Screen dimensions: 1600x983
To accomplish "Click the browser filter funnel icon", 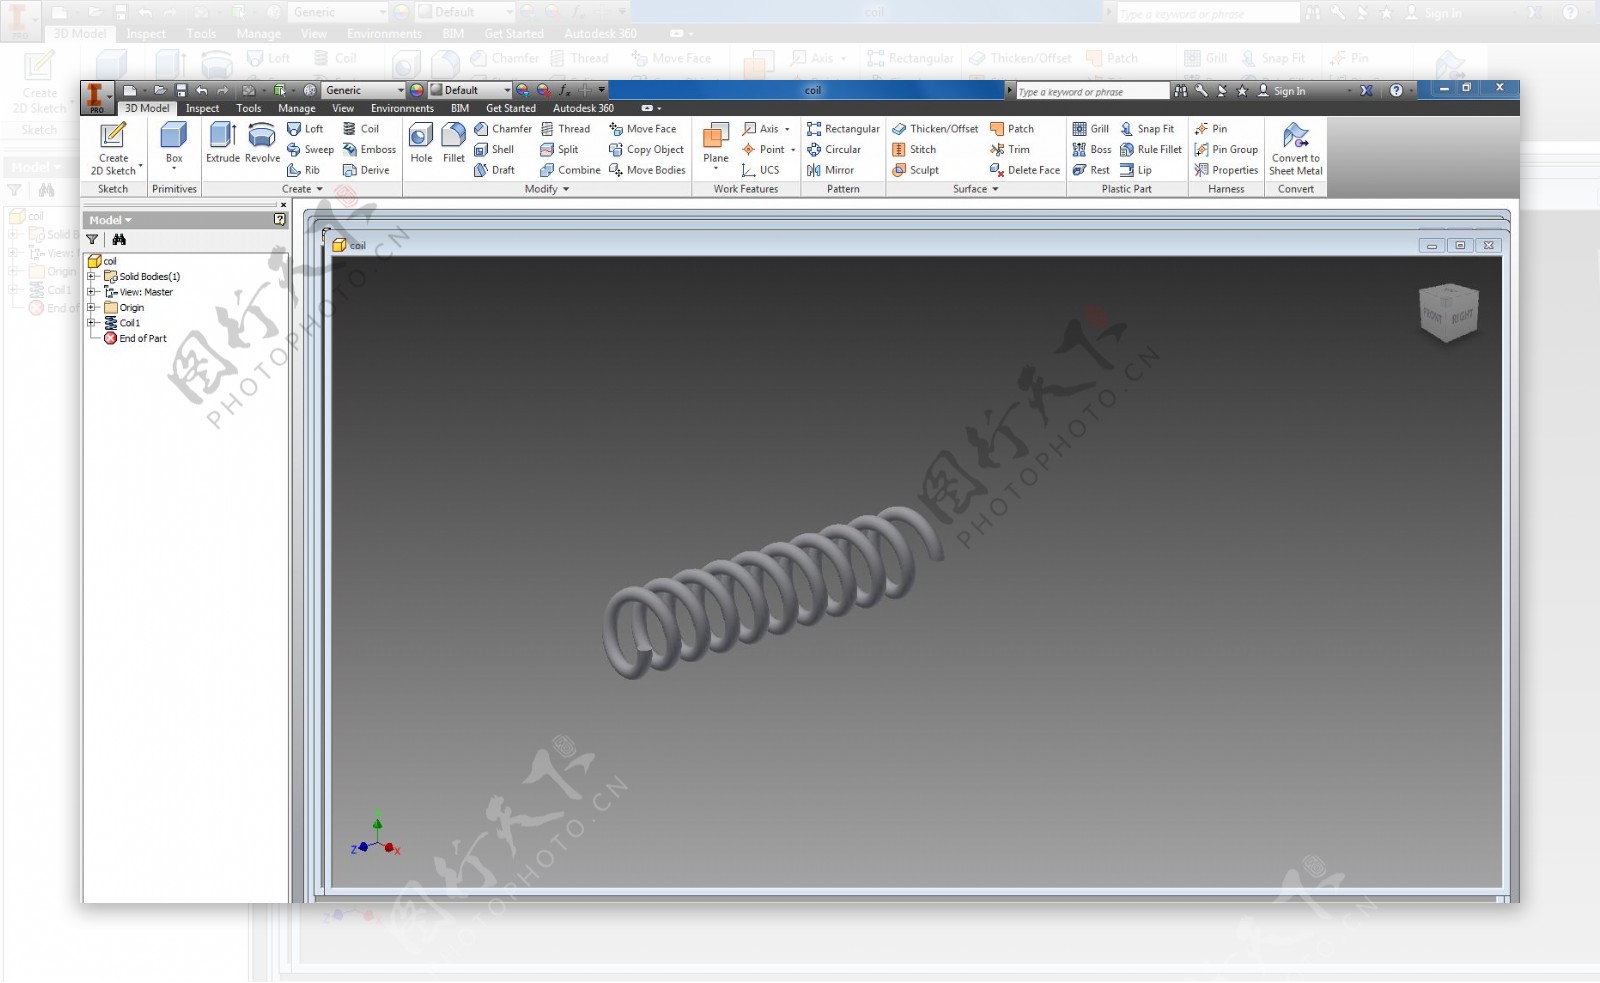I will [x=92, y=239].
